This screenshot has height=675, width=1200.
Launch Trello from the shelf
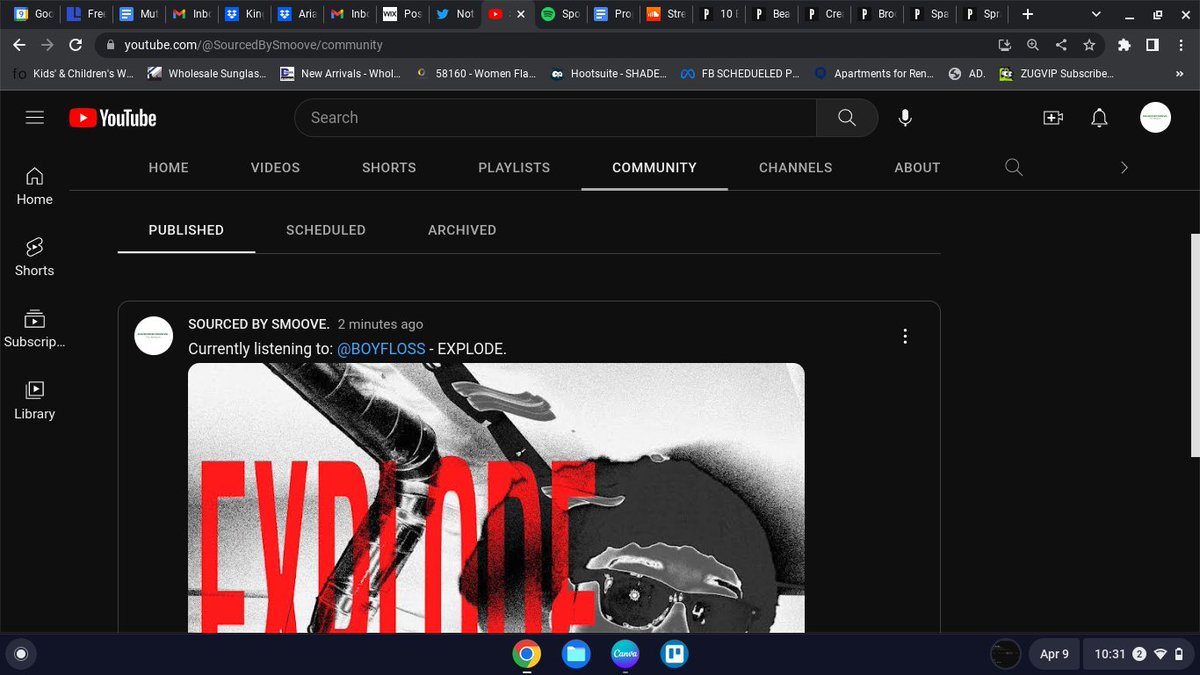pos(674,654)
